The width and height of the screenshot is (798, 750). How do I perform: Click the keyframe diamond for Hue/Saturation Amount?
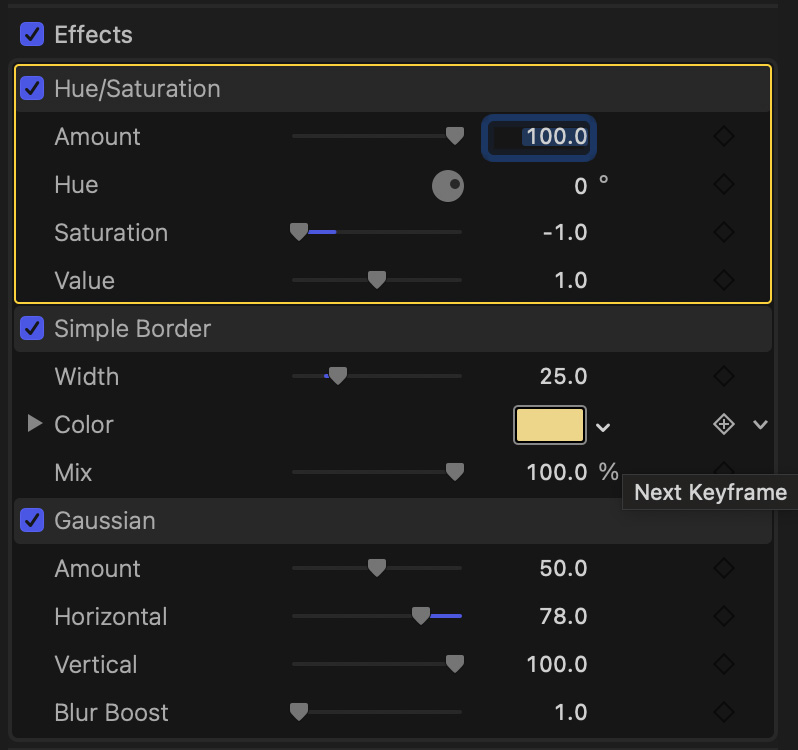coord(724,137)
